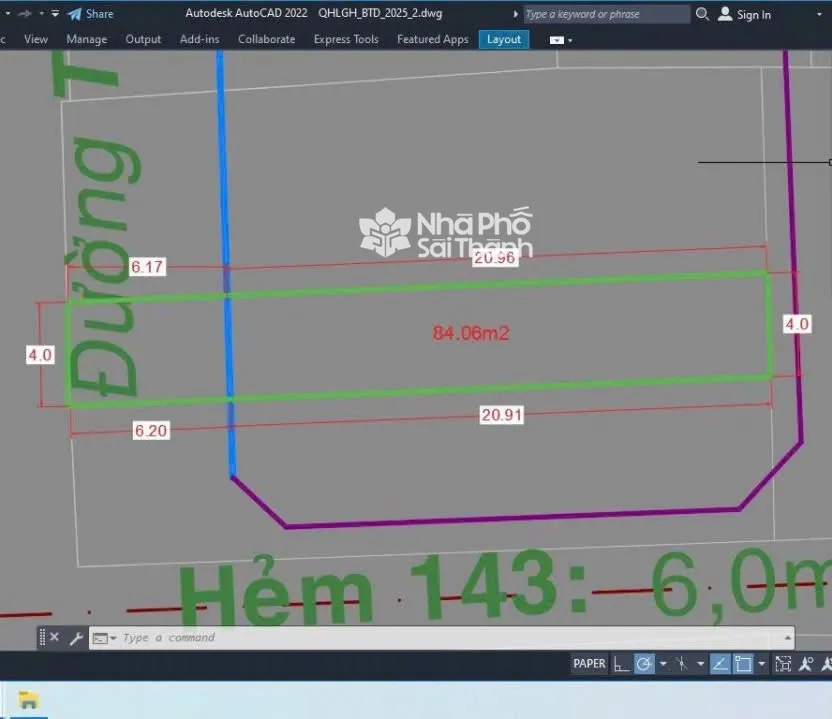Toggle 2D Object snap in status bar

pyautogui.click(x=743, y=664)
